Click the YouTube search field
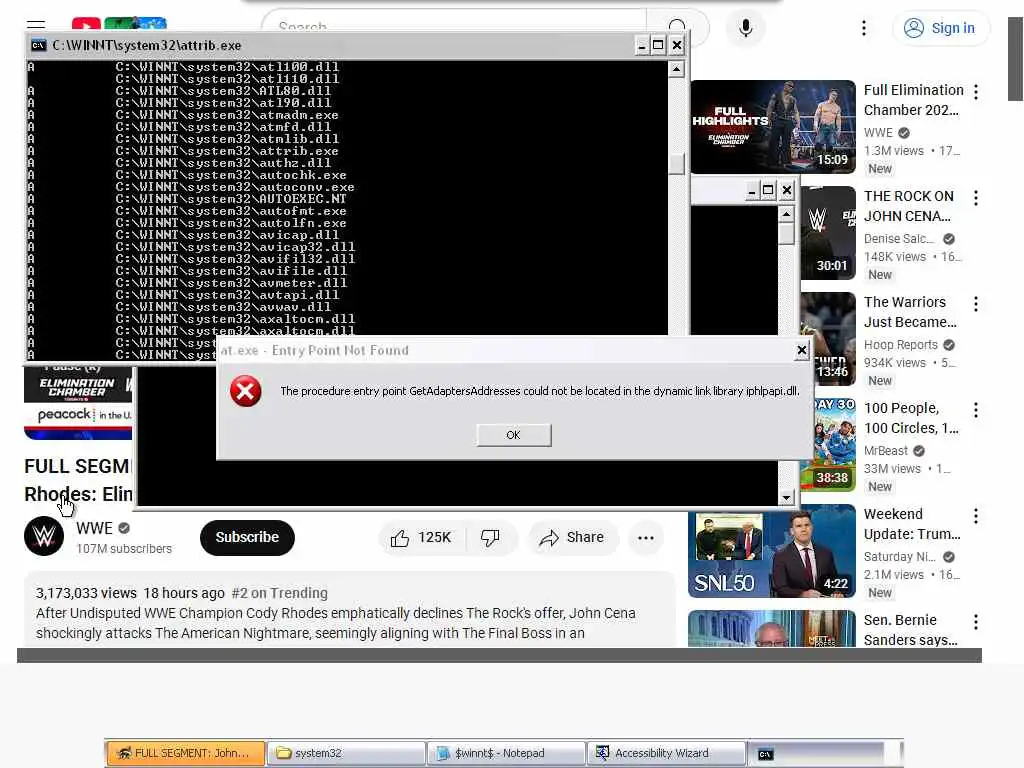This screenshot has height=768, width=1024. (x=454, y=26)
